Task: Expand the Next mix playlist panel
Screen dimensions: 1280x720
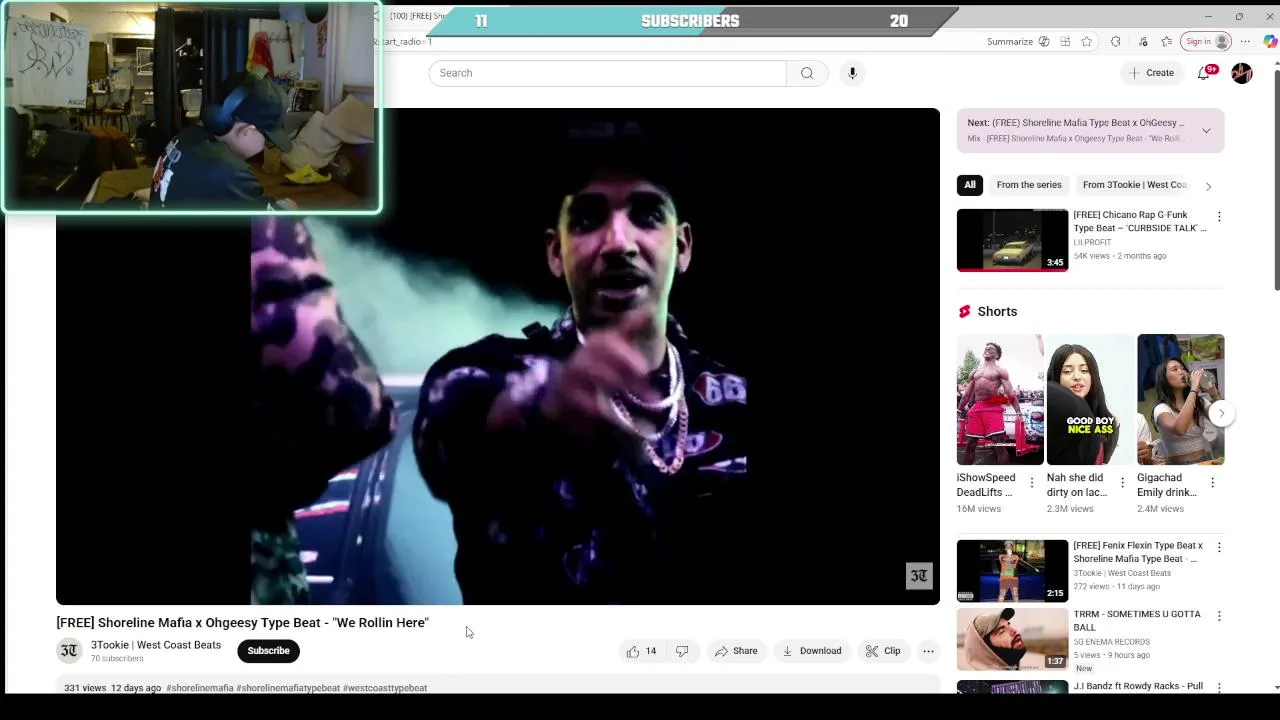Action: click(x=1206, y=131)
